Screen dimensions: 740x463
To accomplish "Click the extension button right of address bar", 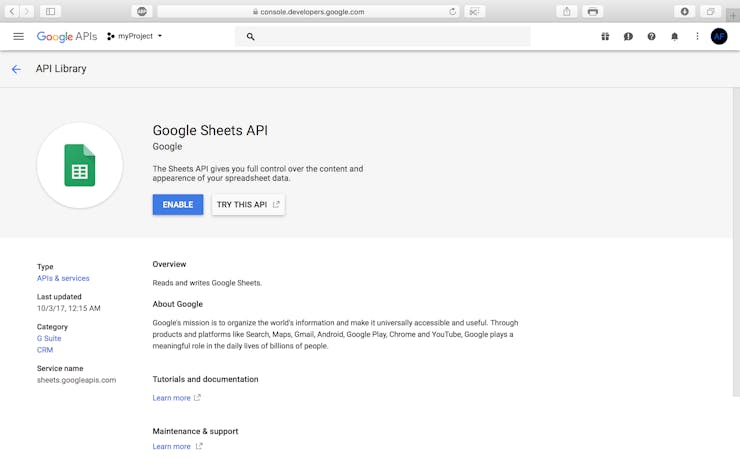I will tap(474, 11).
